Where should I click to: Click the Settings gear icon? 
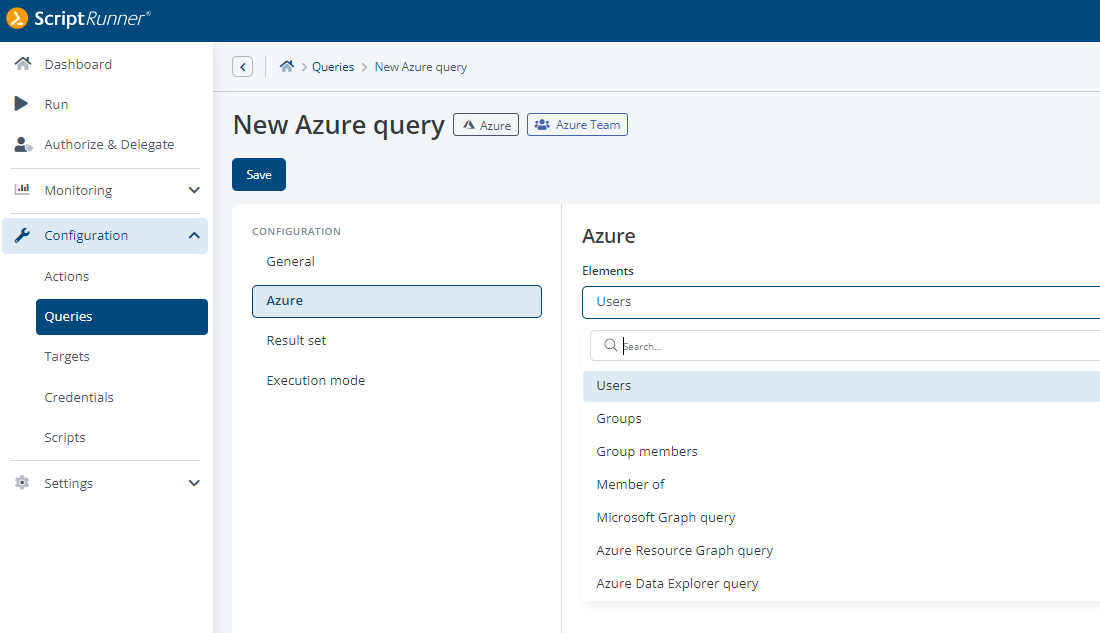tap(22, 483)
